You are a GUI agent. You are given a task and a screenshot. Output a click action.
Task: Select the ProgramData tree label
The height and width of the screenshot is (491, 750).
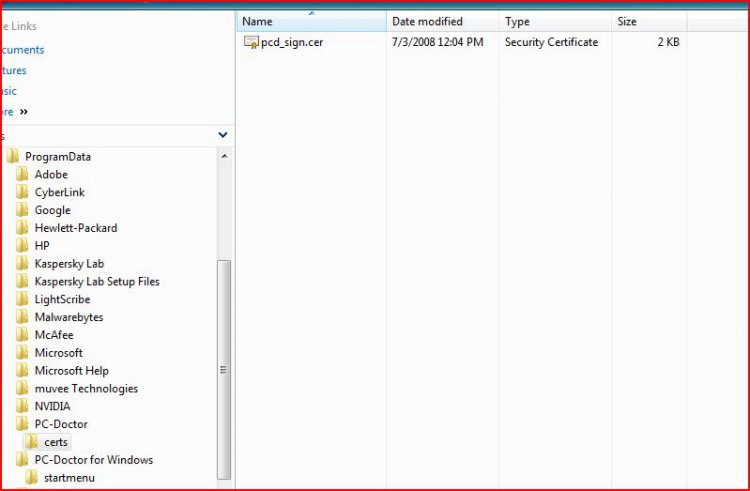point(58,156)
